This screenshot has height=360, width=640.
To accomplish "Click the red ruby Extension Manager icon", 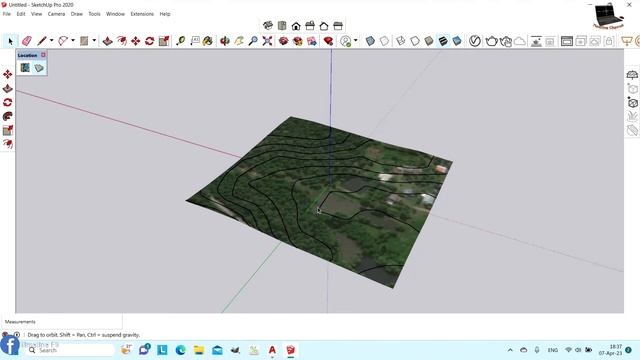I will click(x=328, y=41).
